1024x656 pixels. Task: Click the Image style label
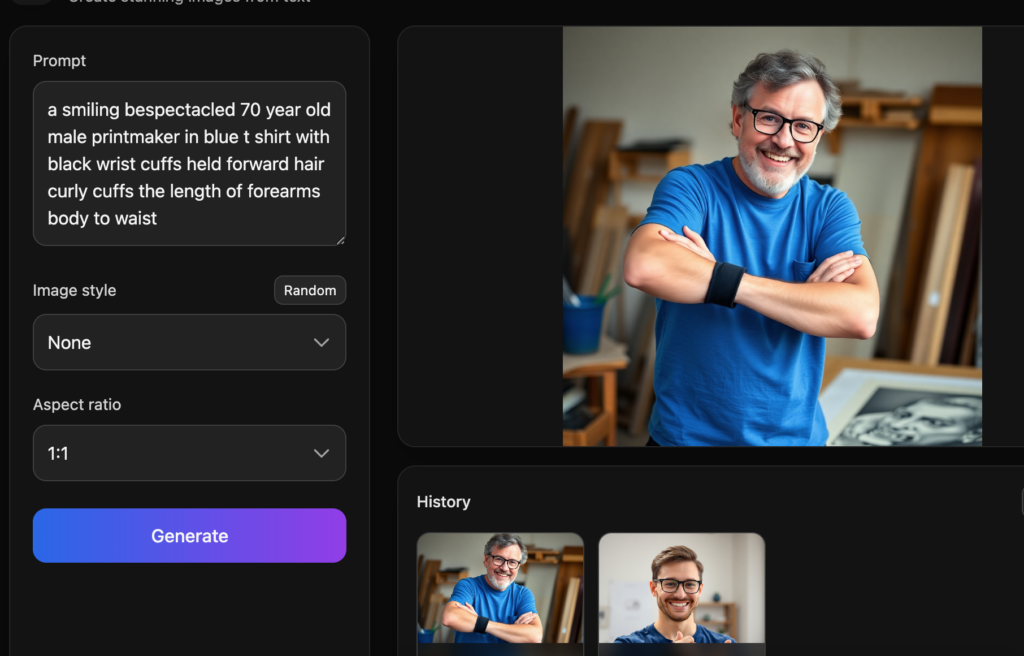(x=74, y=290)
